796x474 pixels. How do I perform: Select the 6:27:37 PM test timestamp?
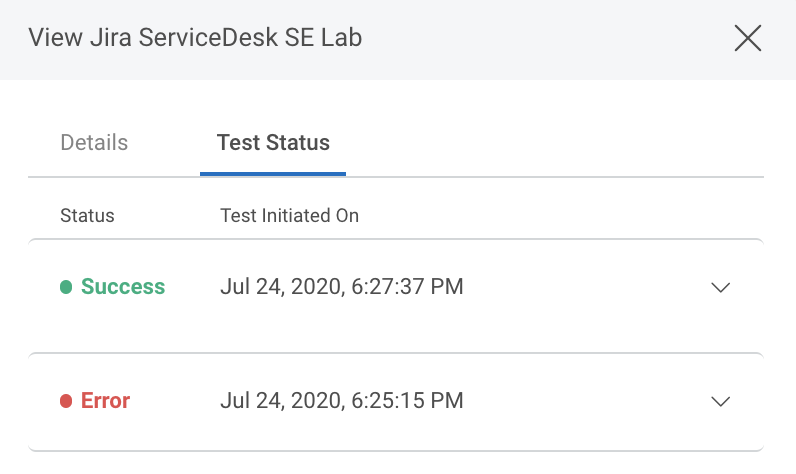tap(341, 288)
